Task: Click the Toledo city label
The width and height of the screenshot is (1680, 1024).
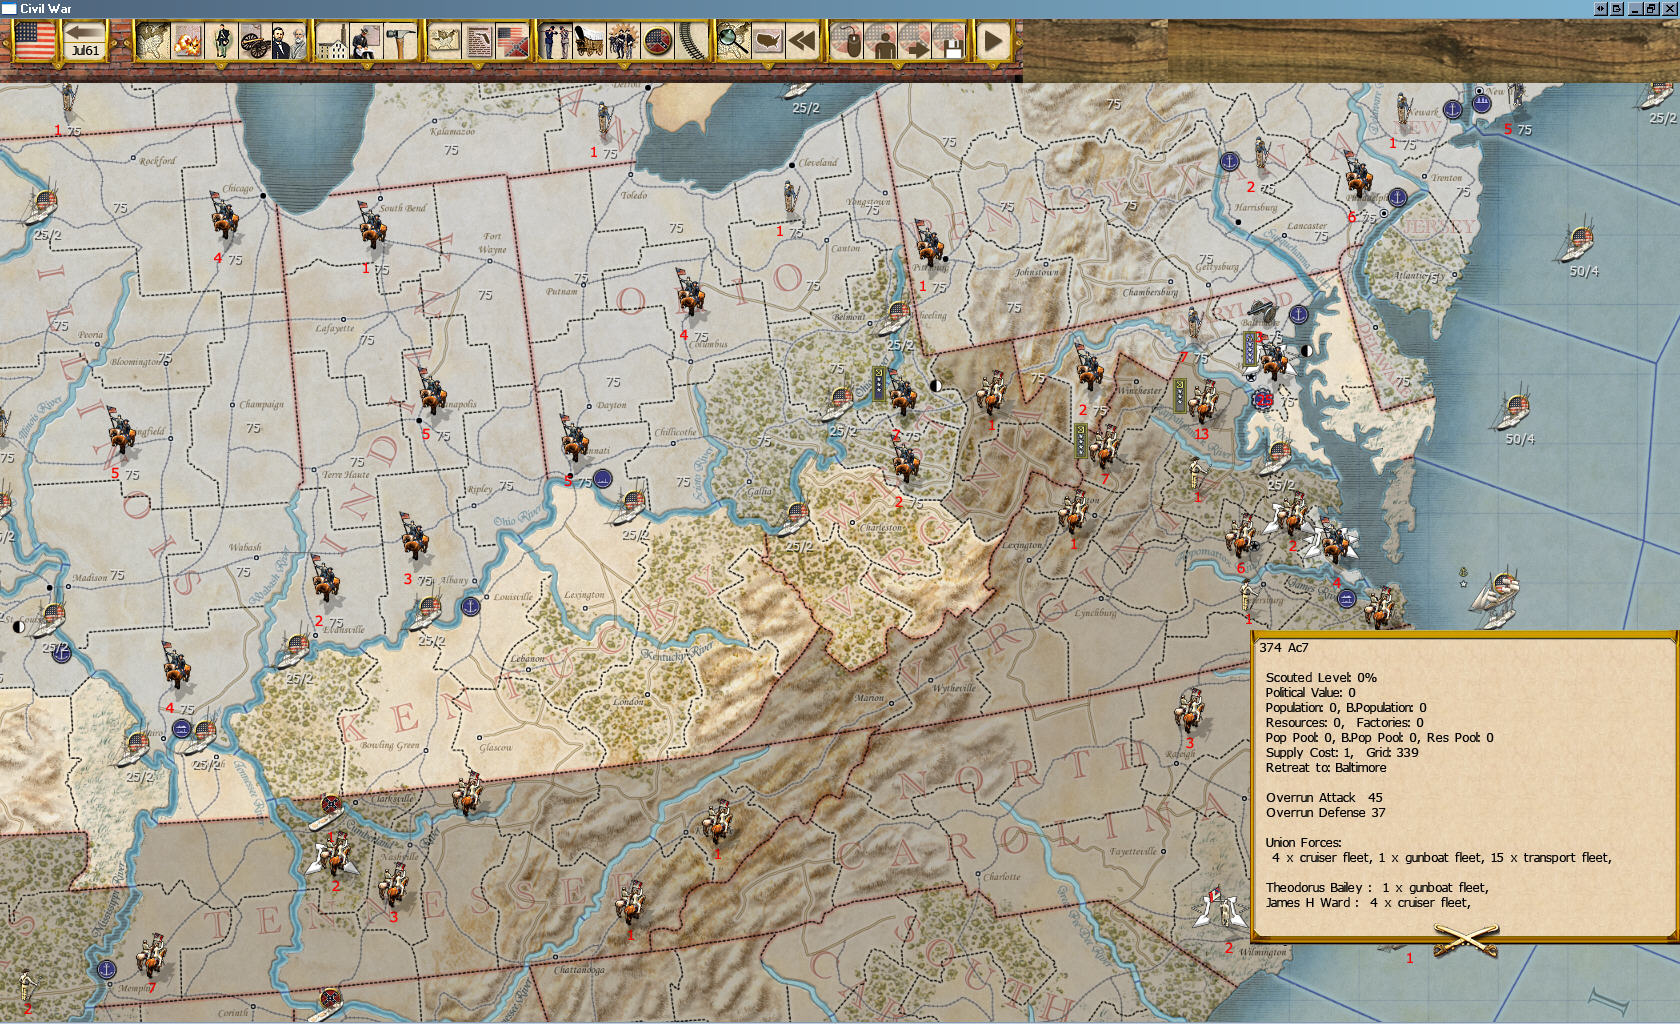Action: 634,196
